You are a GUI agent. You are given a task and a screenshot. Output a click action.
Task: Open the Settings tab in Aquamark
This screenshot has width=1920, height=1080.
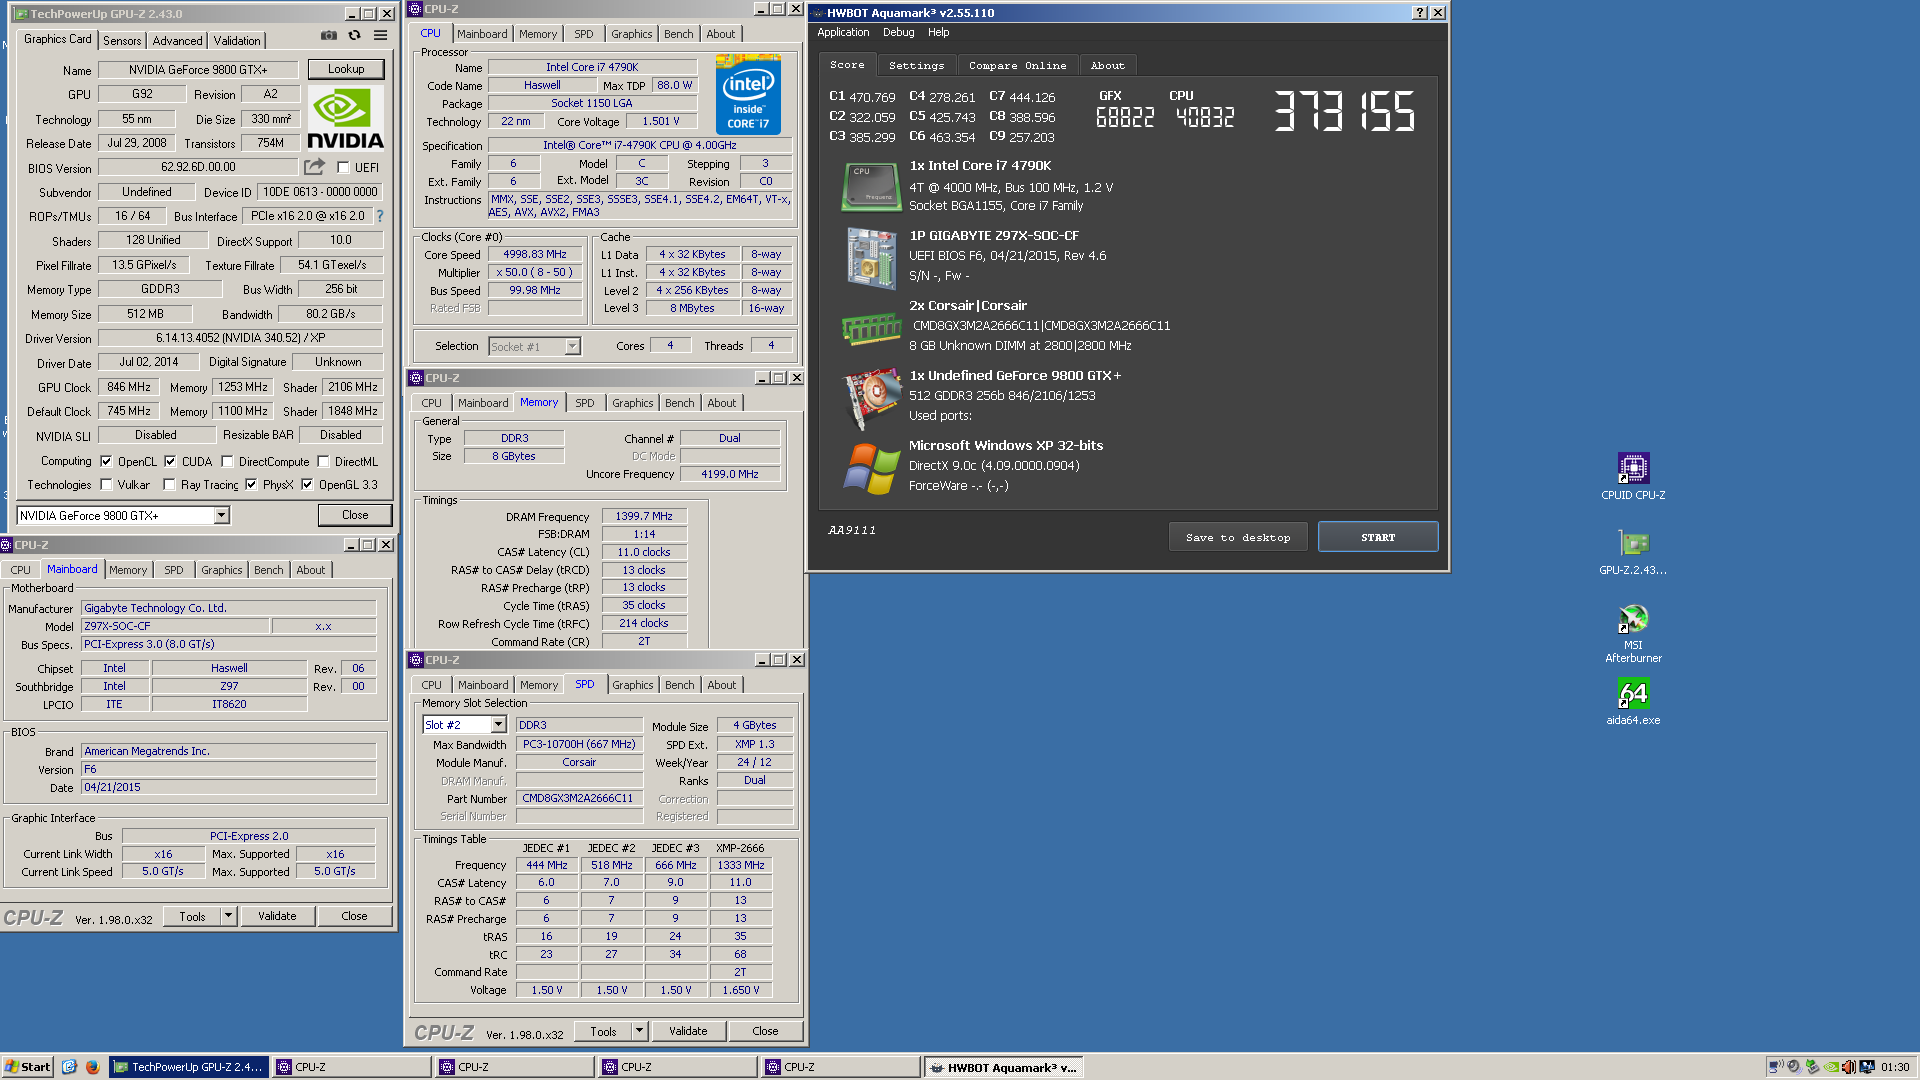(916, 65)
